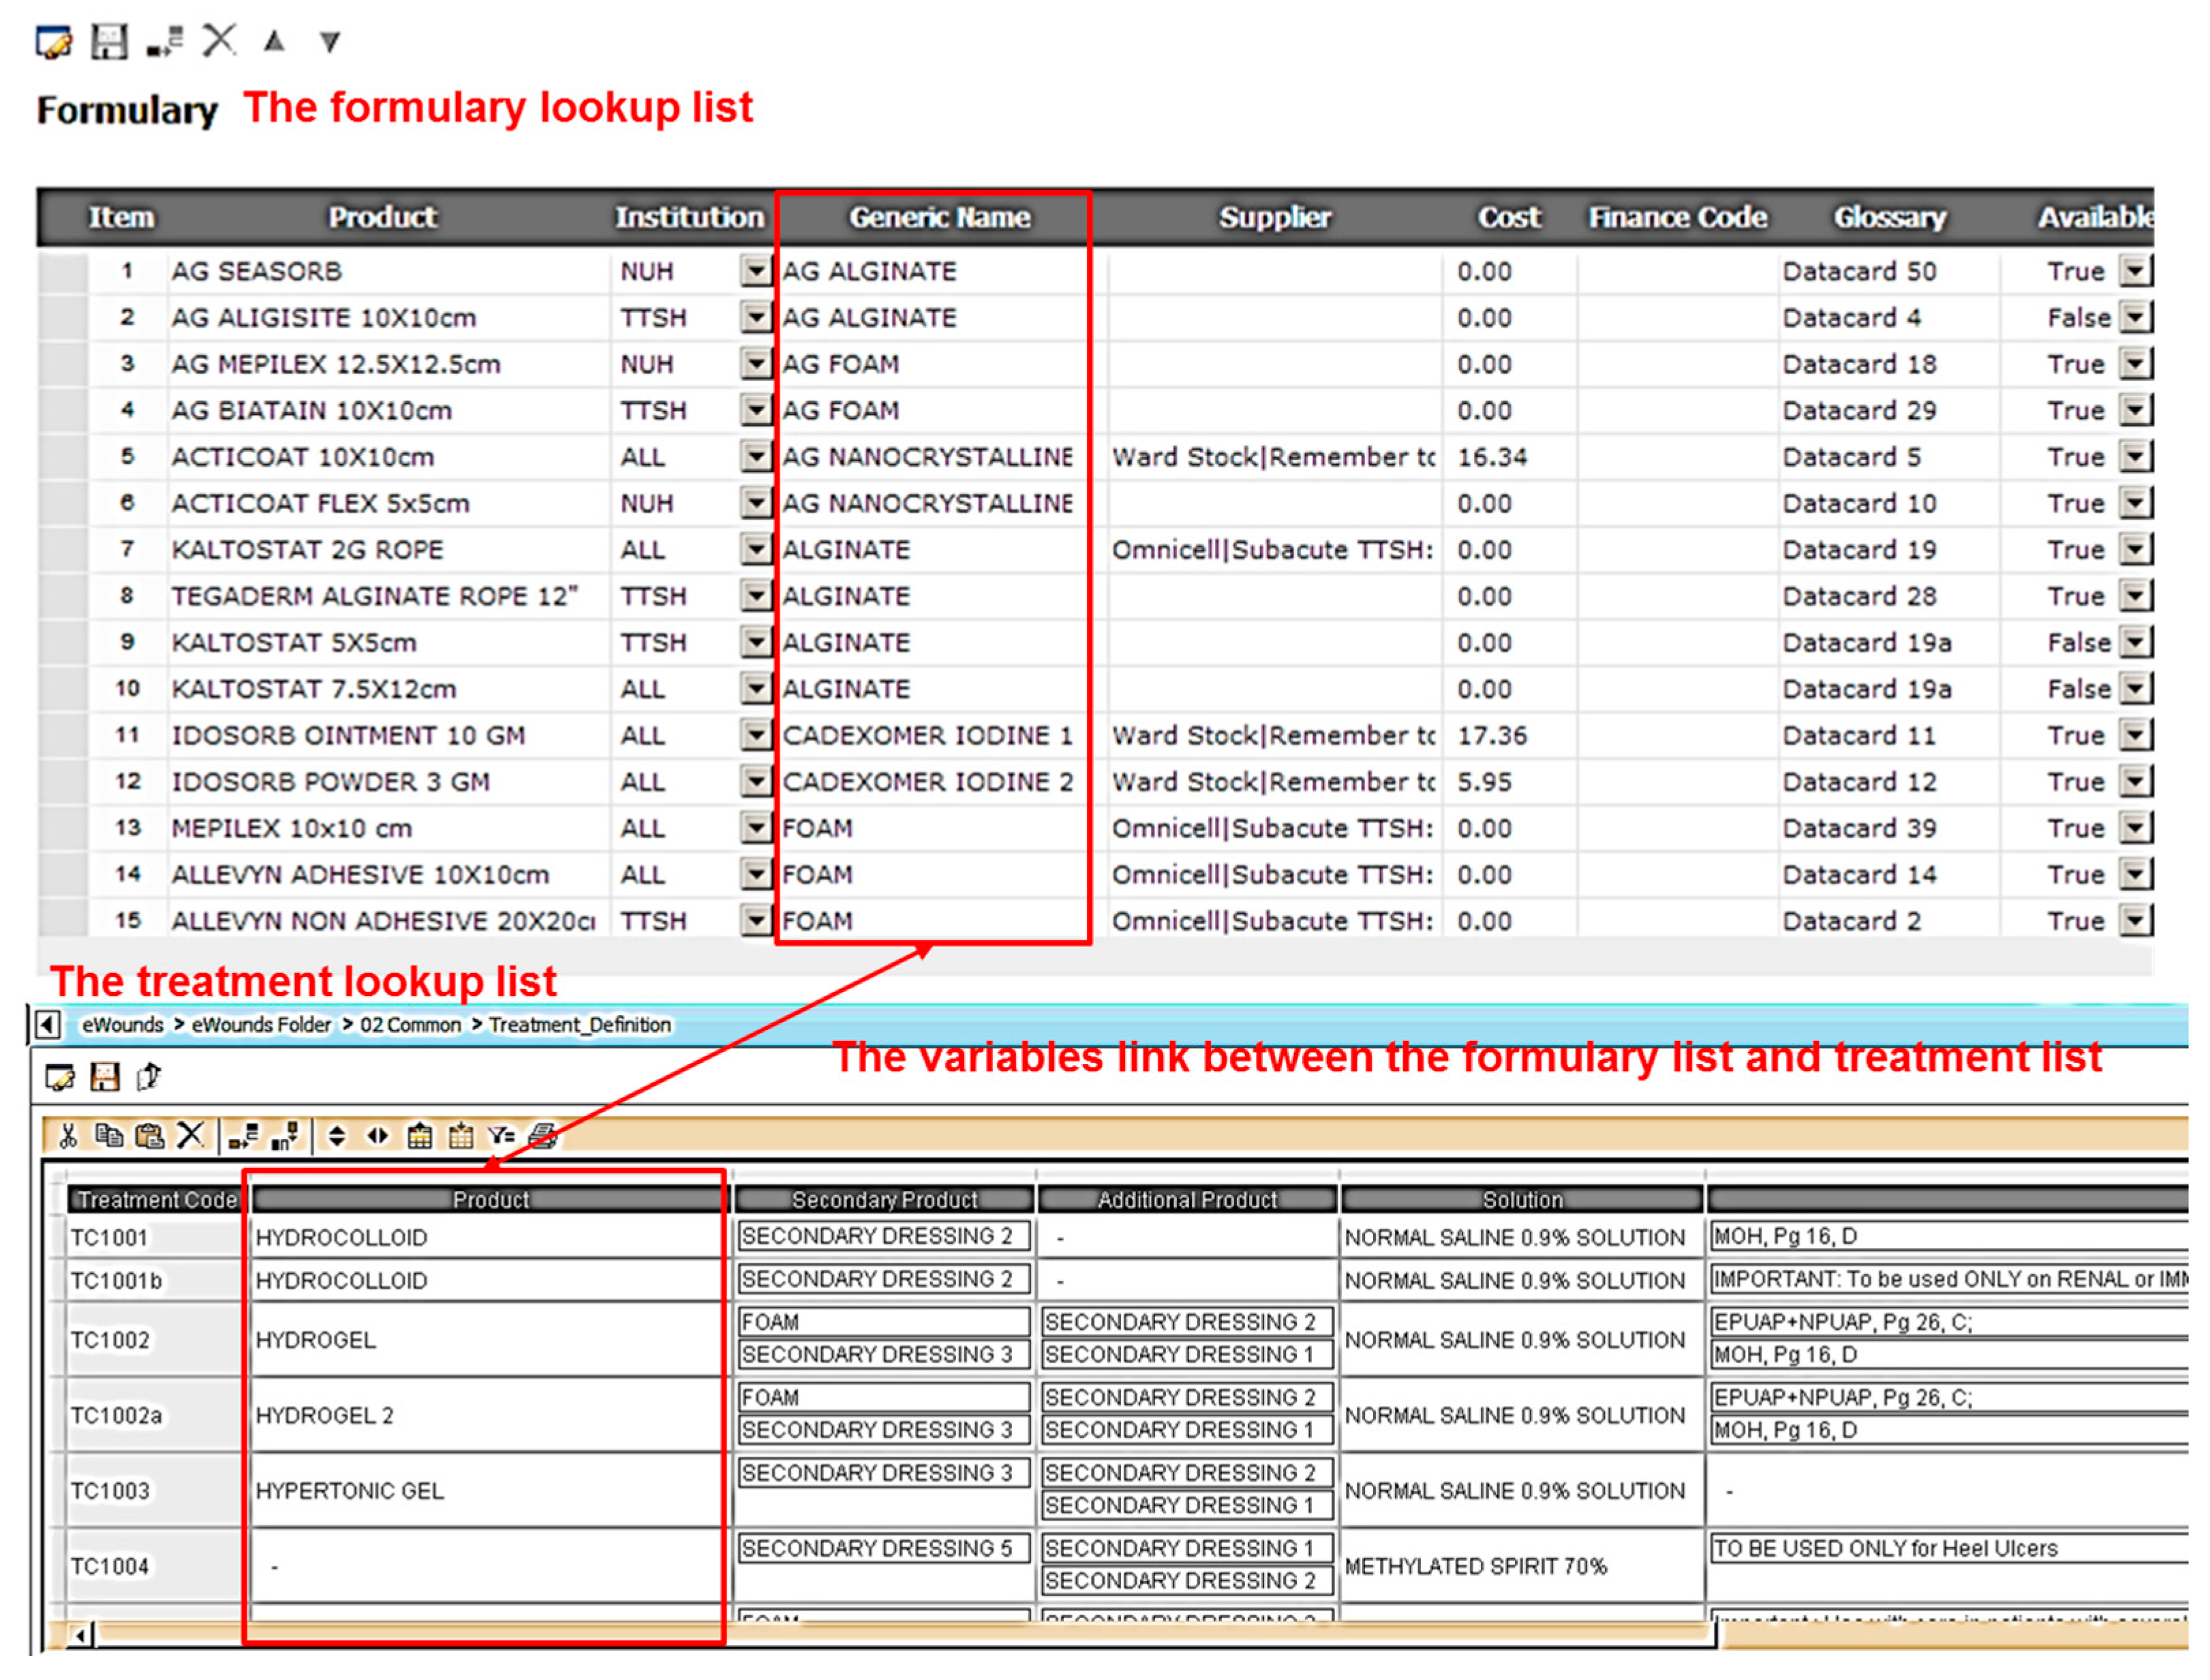Click the eWounds Folder breadcrumb
Screen dimensions: 2210x1680
click(261, 1025)
